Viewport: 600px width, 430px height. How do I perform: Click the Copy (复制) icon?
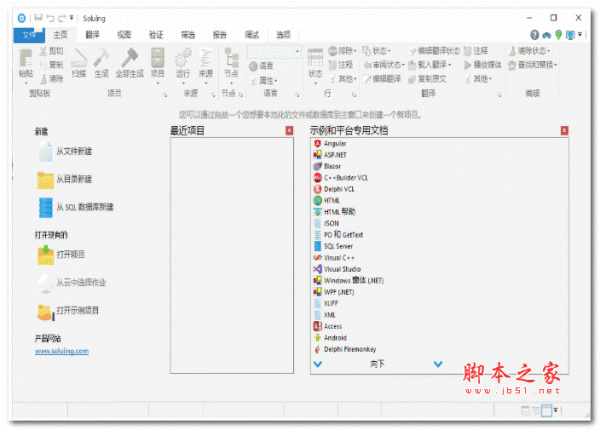44,65
